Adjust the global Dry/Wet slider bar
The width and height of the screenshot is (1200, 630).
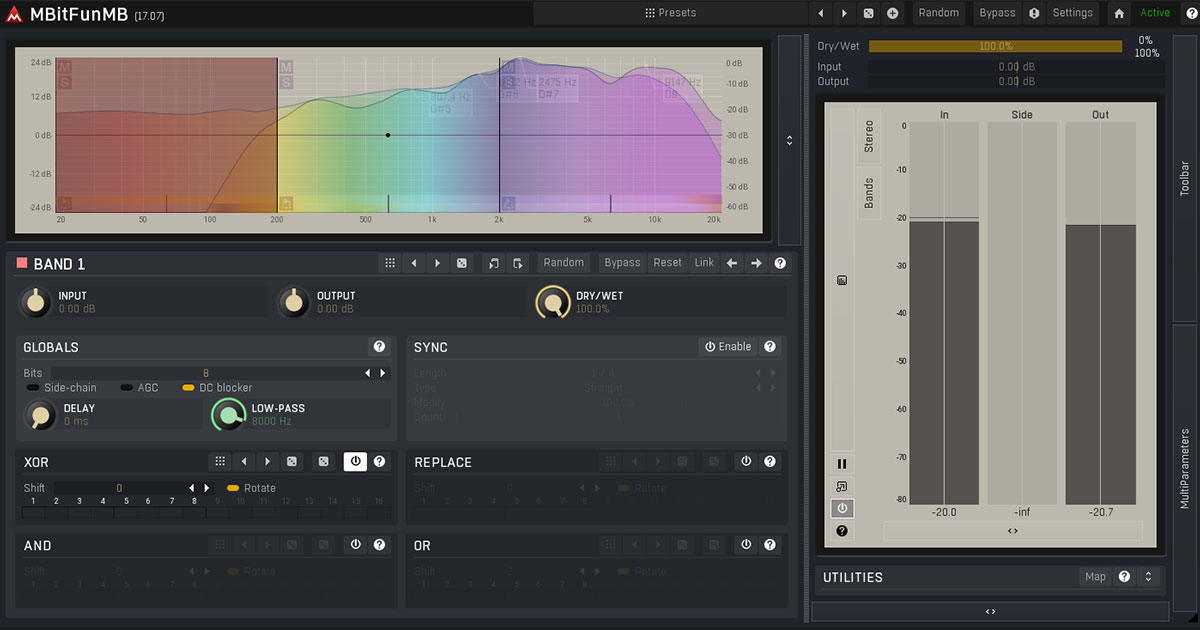tap(995, 46)
